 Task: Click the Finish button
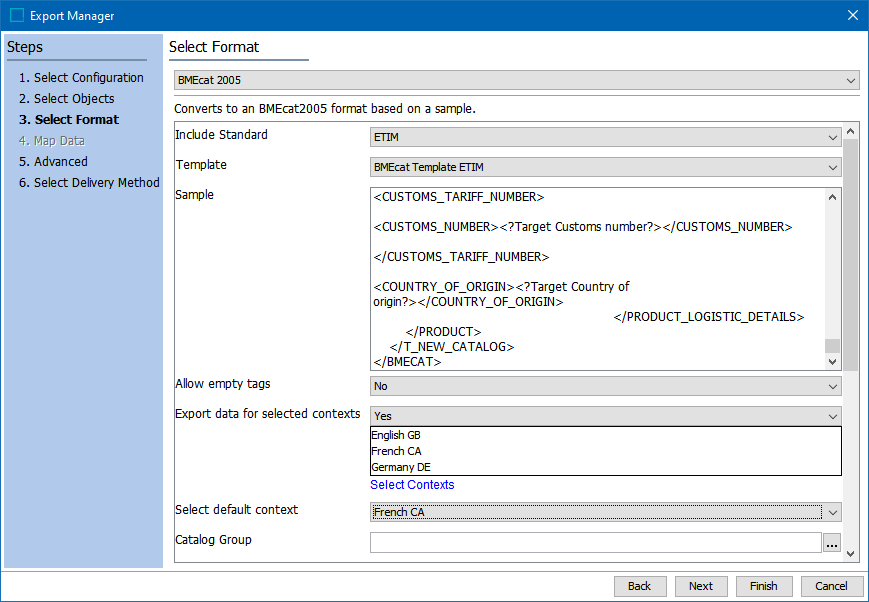pos(764,586)
